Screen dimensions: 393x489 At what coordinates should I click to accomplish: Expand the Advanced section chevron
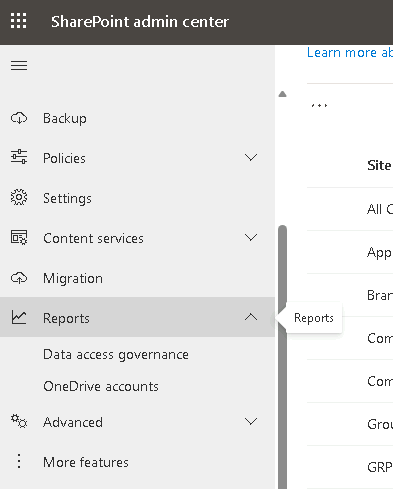tap(251, 421)
